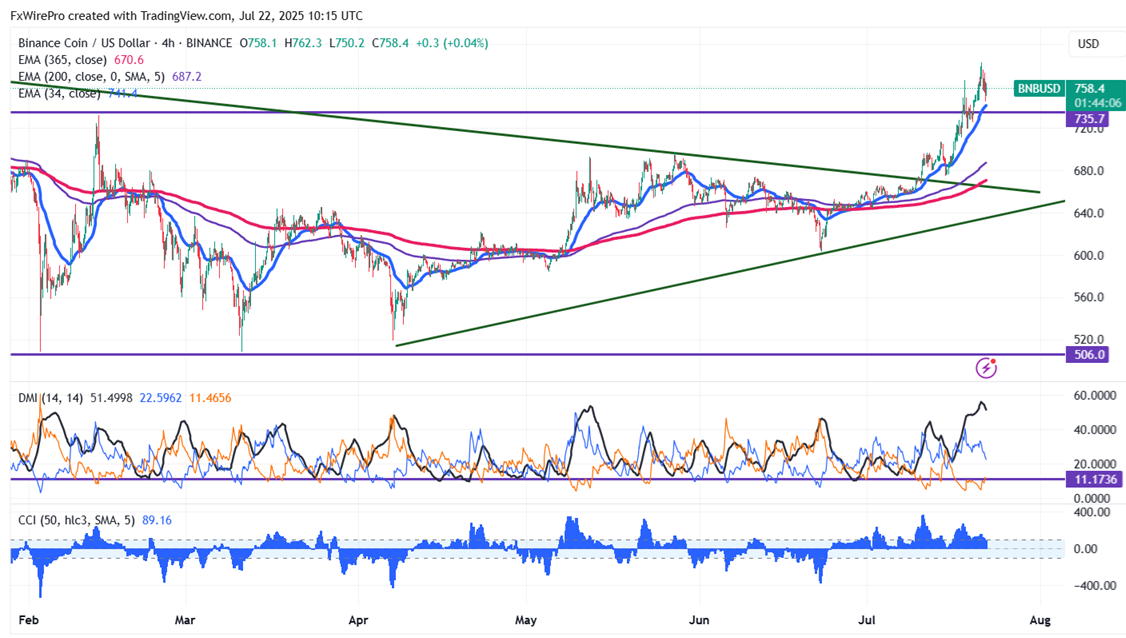1126x638 pixels.
Task: Click the +0.3 (+0.04%) change value
Action: (452, 43)
